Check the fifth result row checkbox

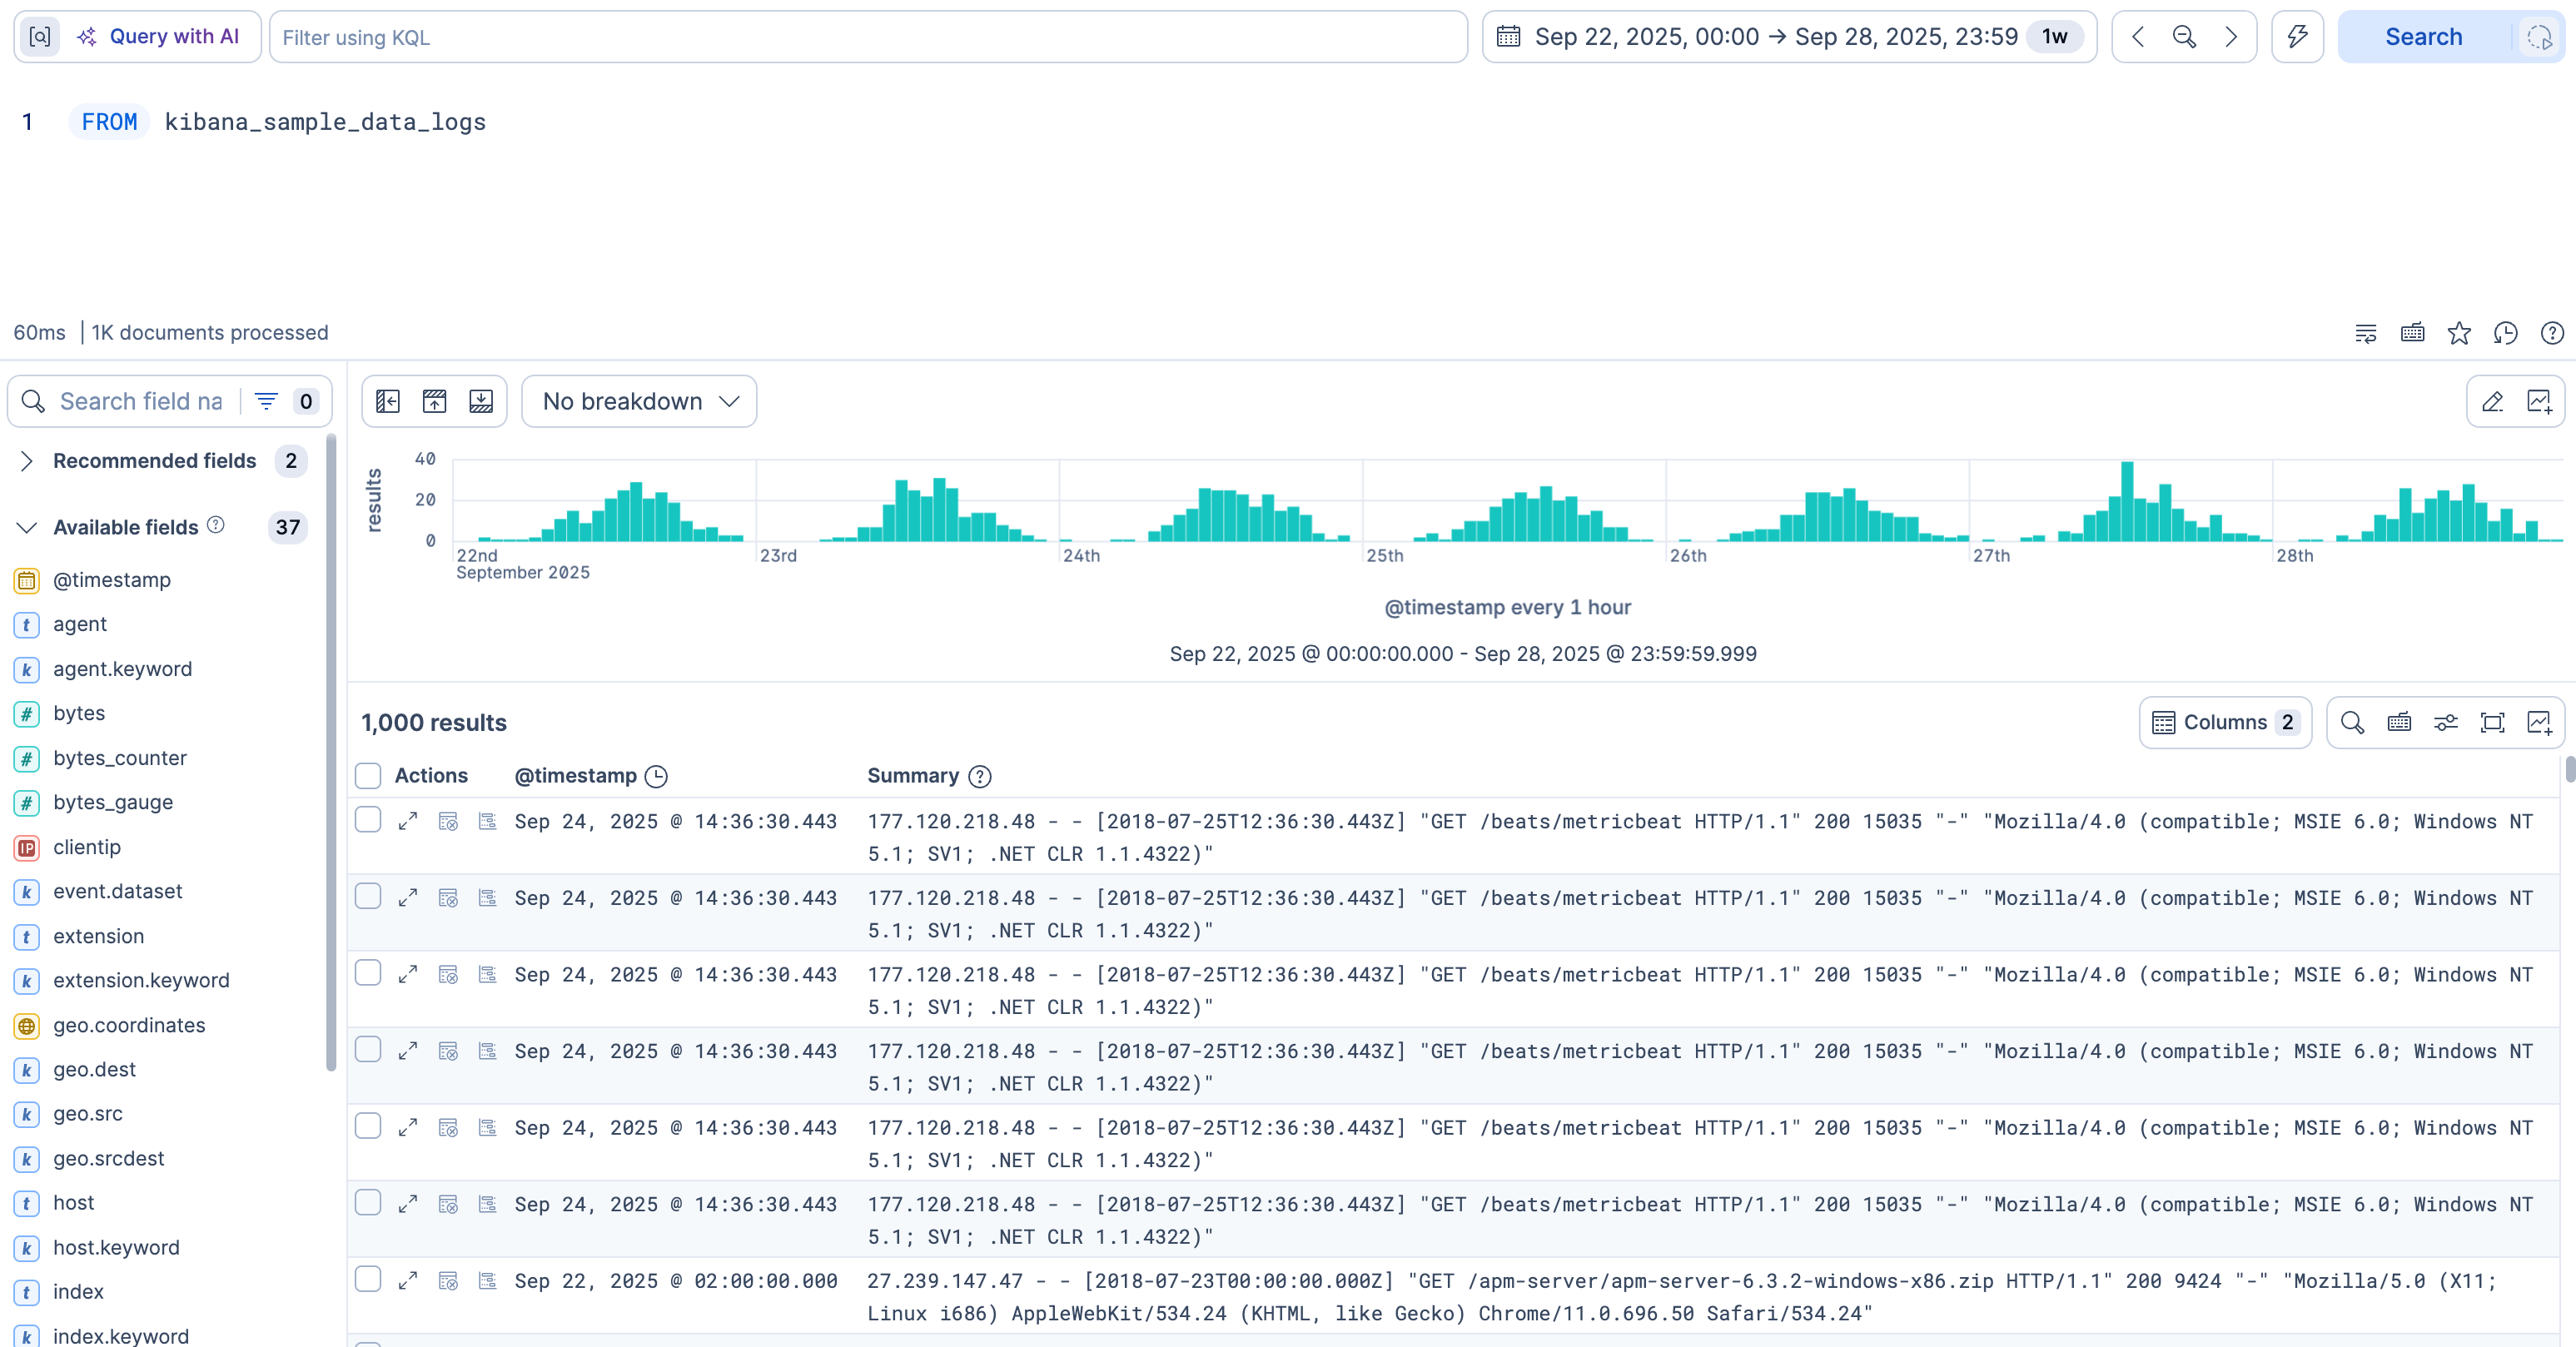pyautogui.click(x=368, y=1126)
